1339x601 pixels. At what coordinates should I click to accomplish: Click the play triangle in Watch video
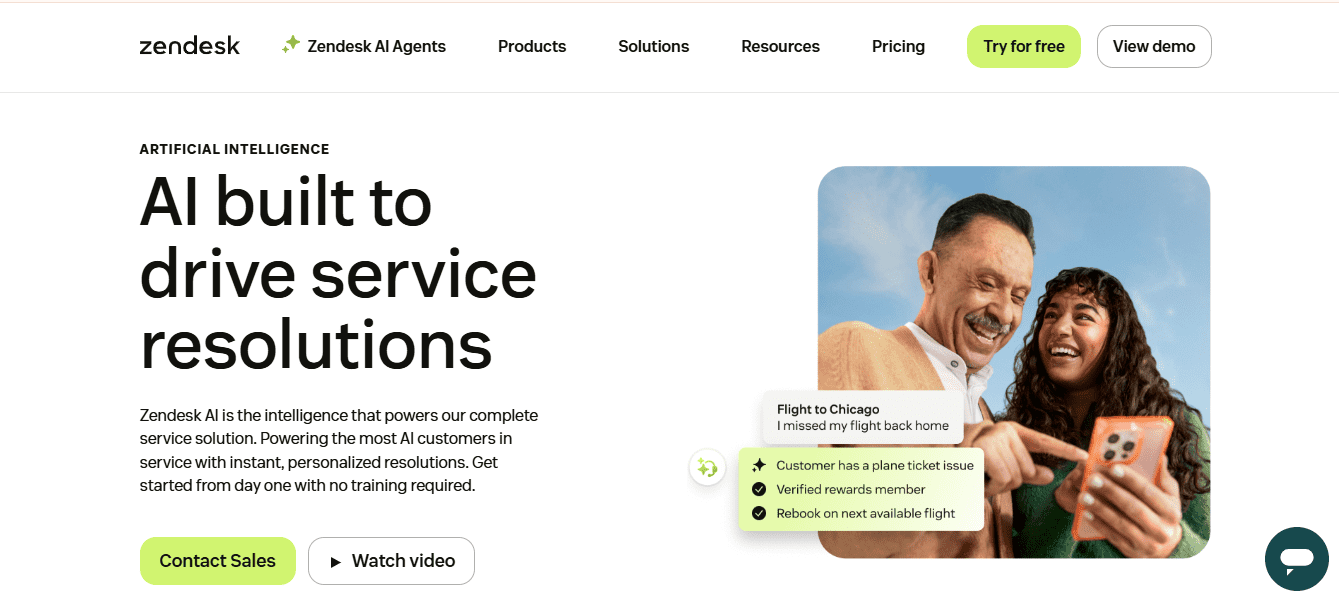pyautogui.click(x=336, y=562)
